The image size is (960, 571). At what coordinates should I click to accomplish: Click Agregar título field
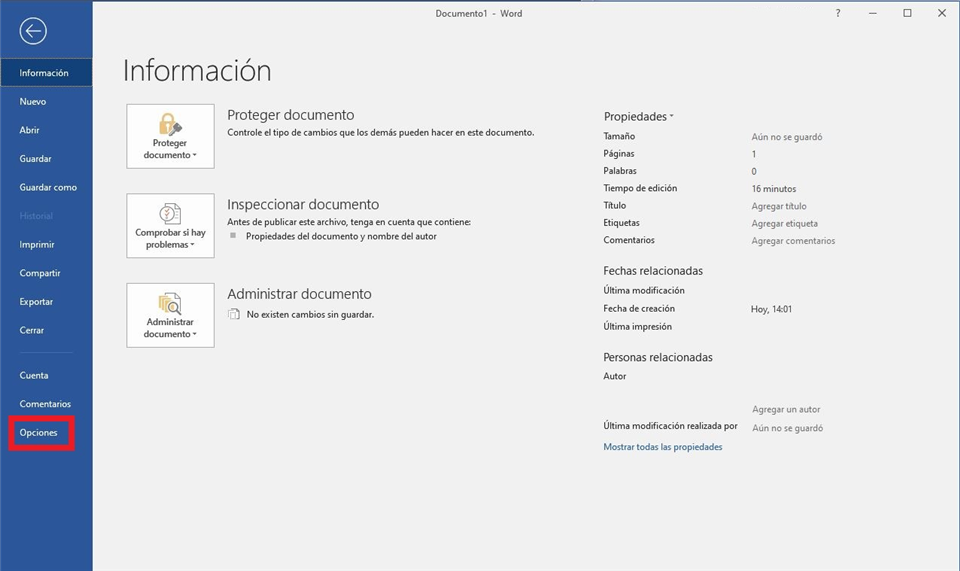(779, 206)
